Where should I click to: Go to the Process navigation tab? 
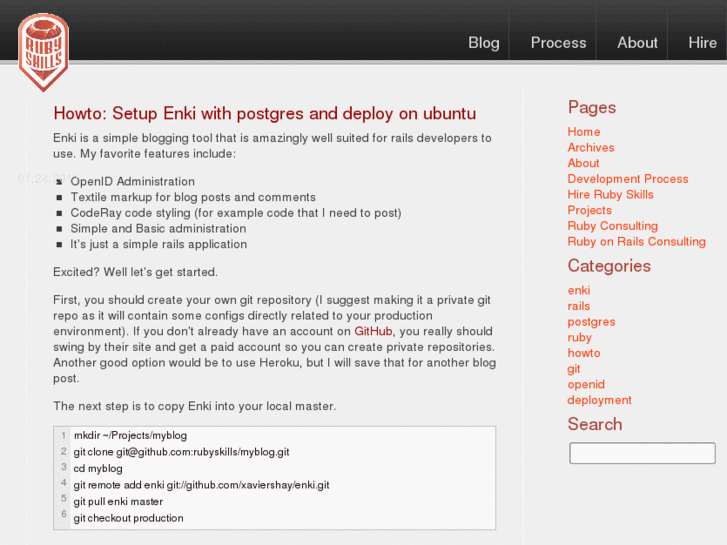point(558,43)
